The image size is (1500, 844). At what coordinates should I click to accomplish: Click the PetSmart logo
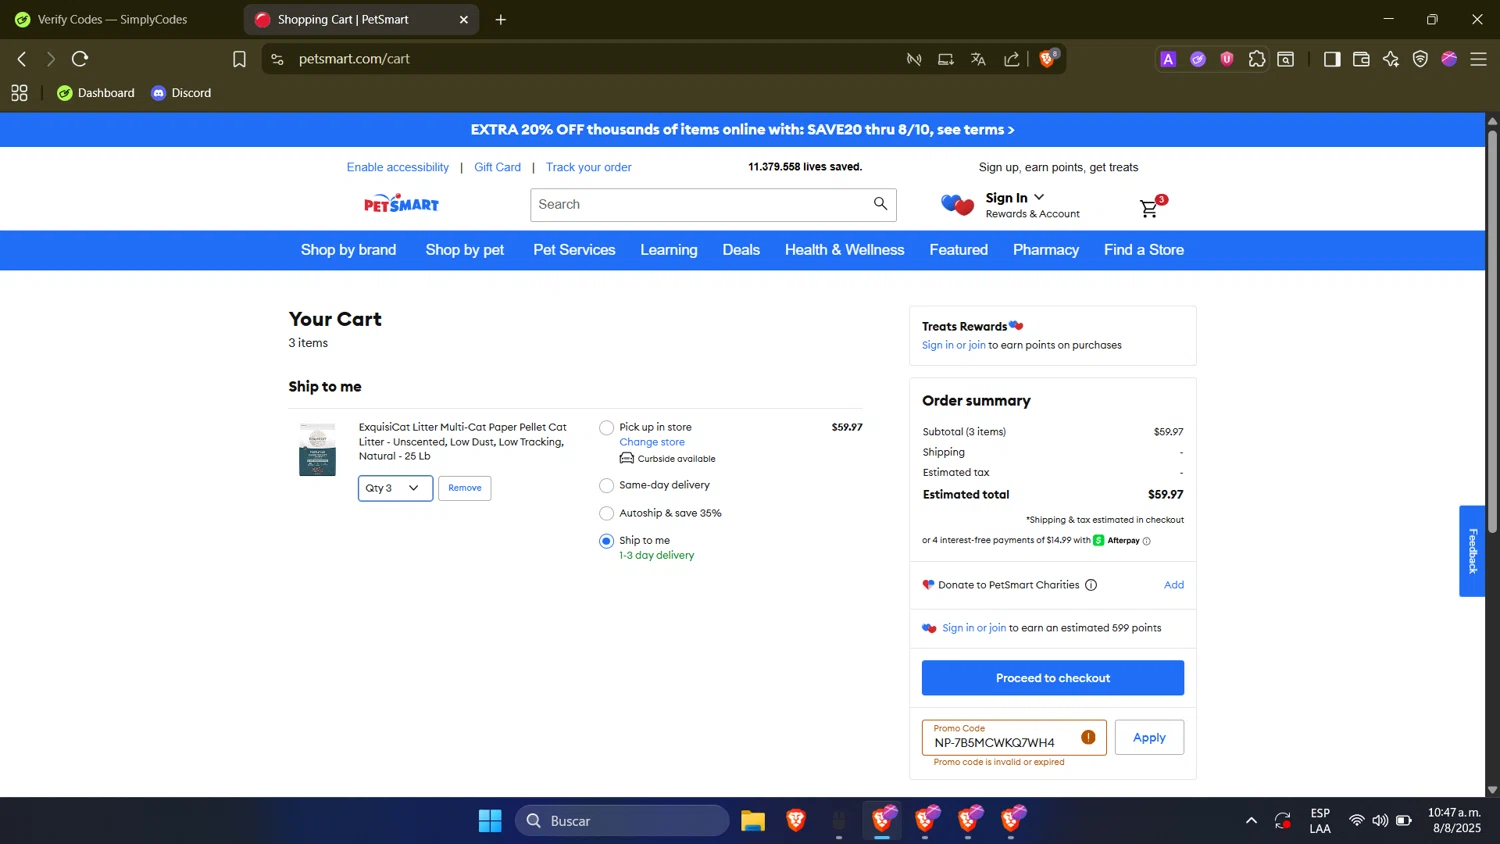401,203
